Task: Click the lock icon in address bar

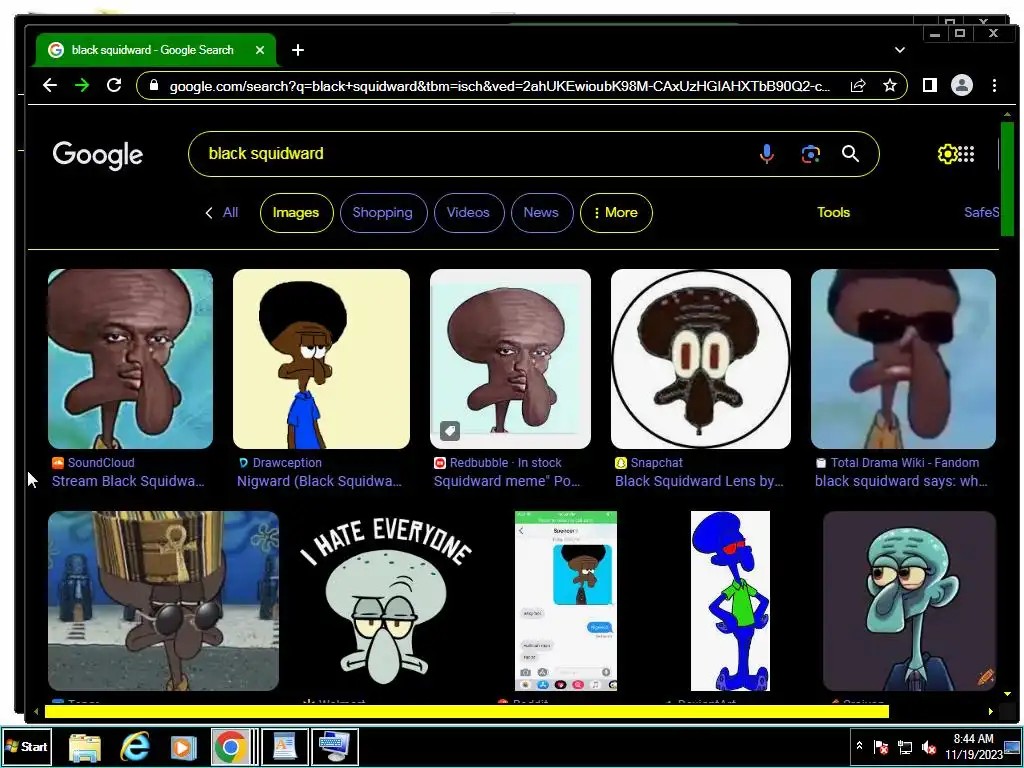Action: (154, 86)
